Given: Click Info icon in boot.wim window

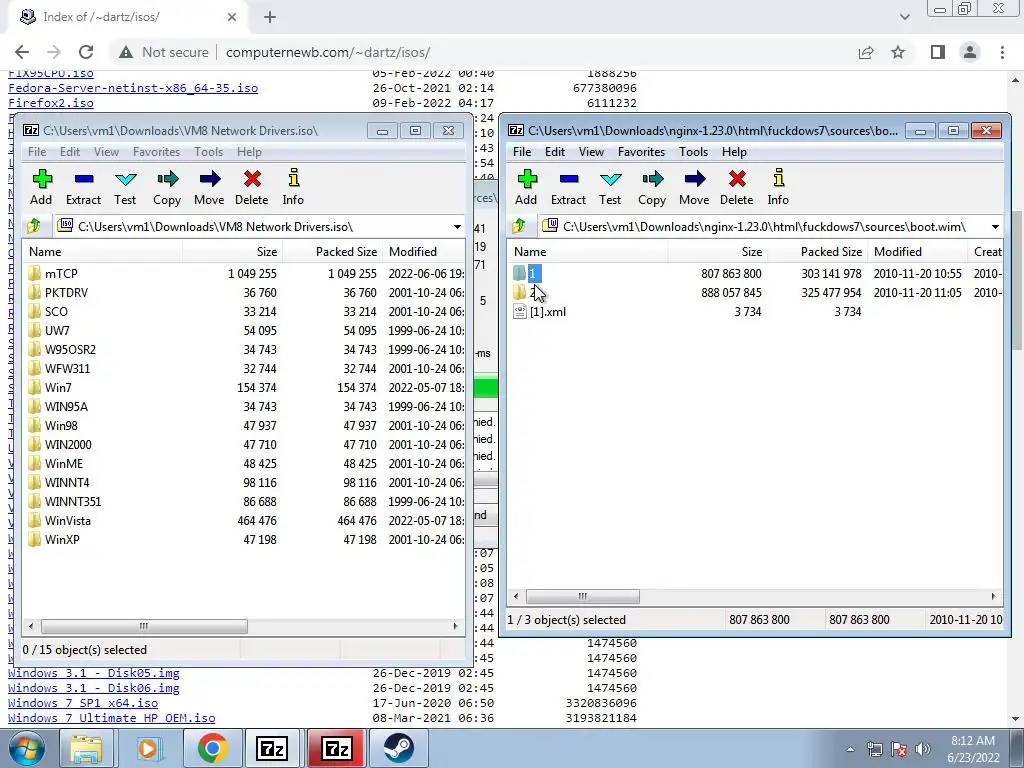Looking at the screenshot, I should coord(778,178).
